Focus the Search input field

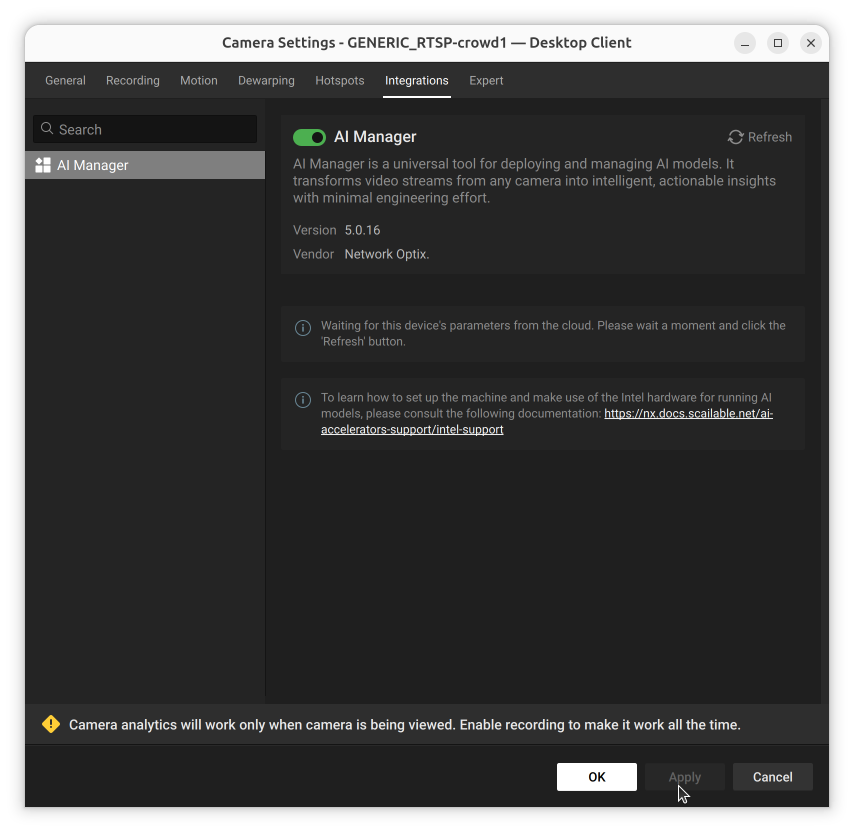(145, 129)
